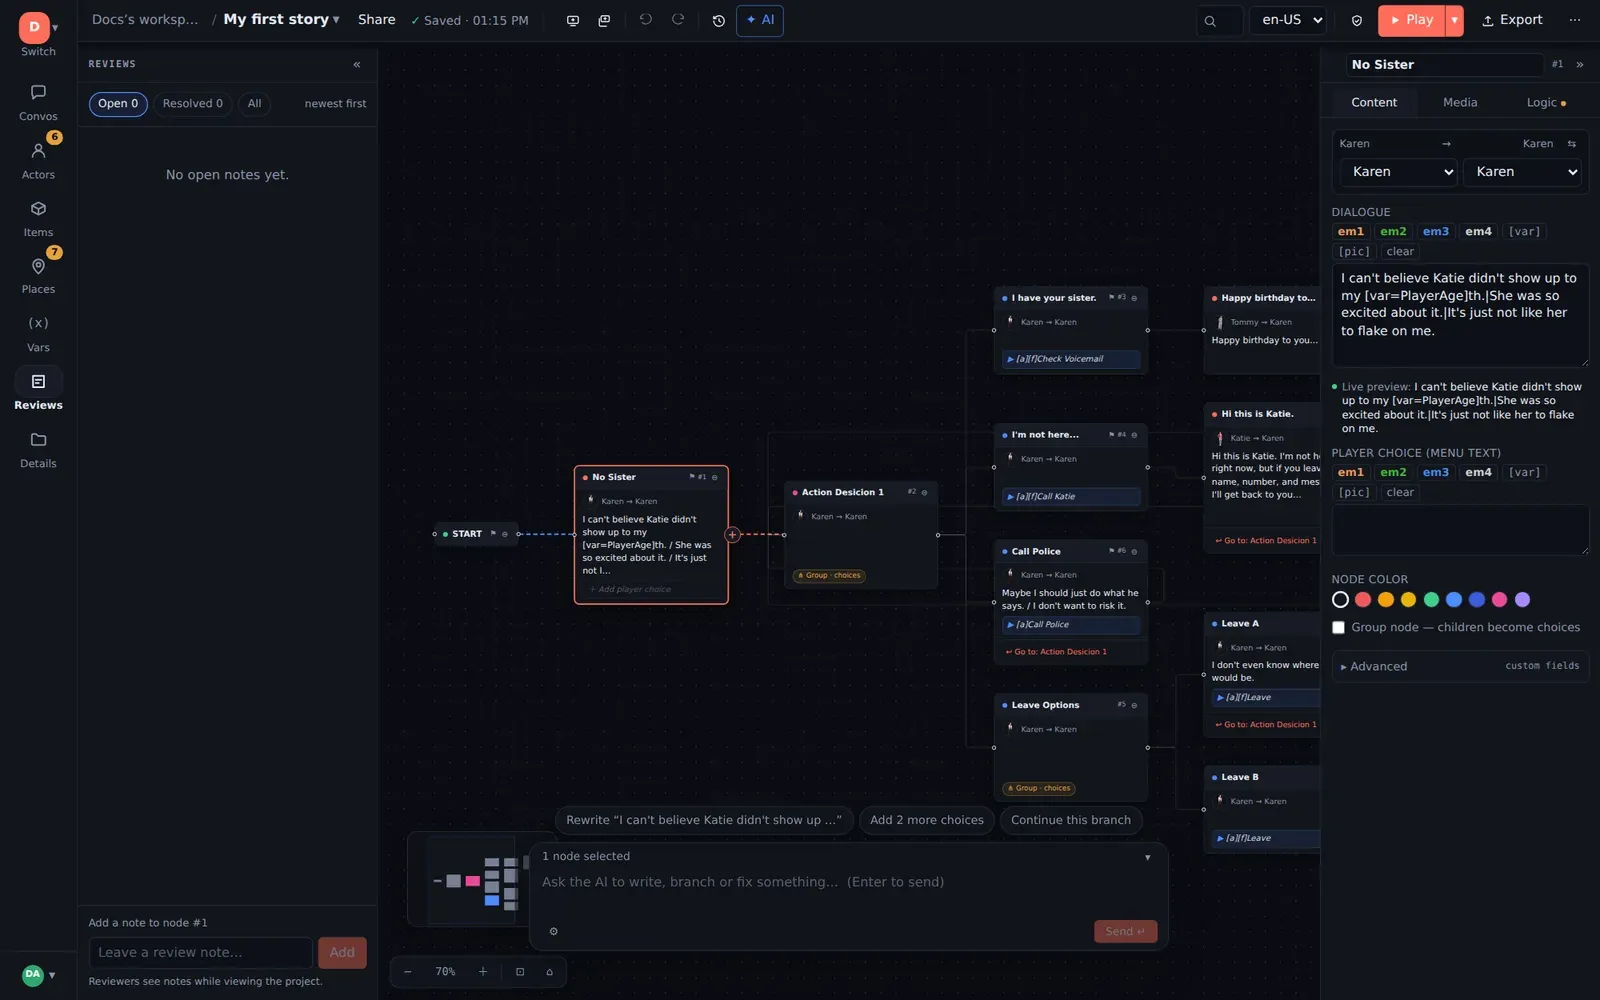The width and height of the screenshot is (1600, 1000).
Task: Open the speaker Karen dropdown
Action: [1398, 172]
